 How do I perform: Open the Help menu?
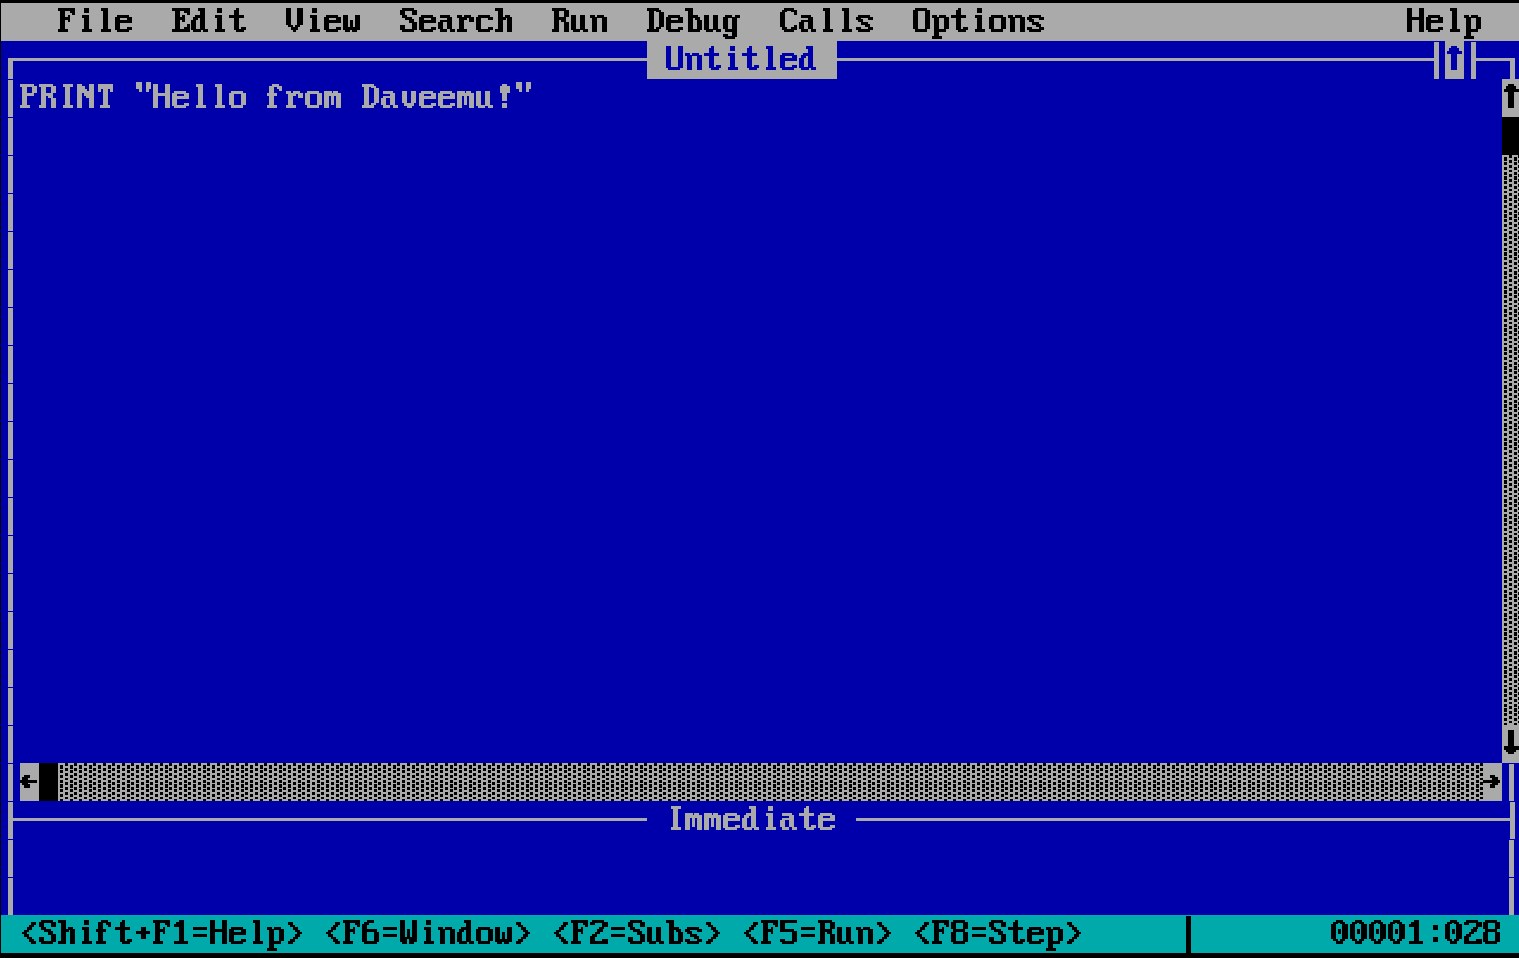(x=1443, y=20)
